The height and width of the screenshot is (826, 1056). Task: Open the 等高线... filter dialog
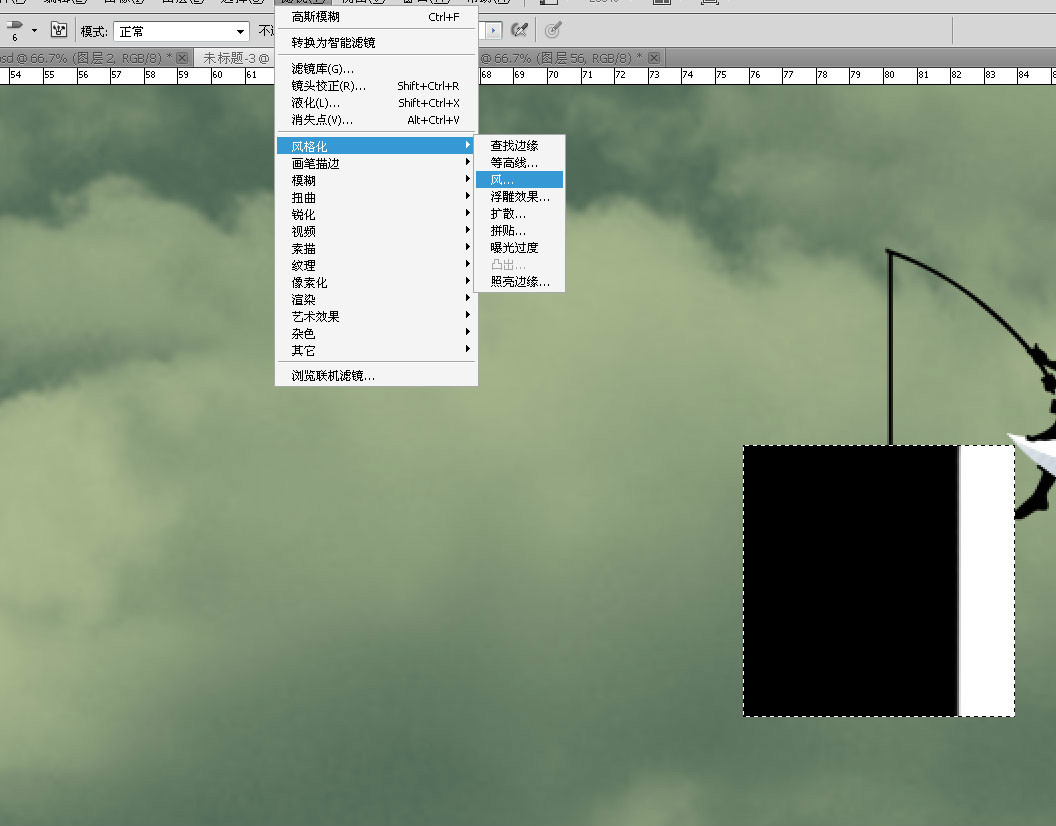pyautogui.click(x=519, y=162)
